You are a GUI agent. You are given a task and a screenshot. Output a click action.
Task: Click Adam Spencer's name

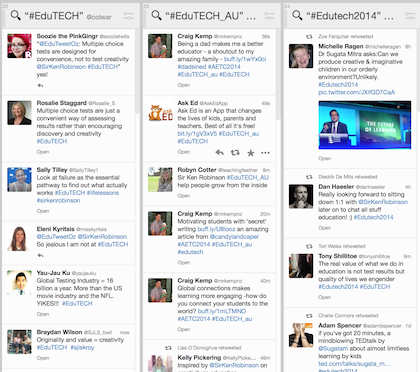pos(340,325)
